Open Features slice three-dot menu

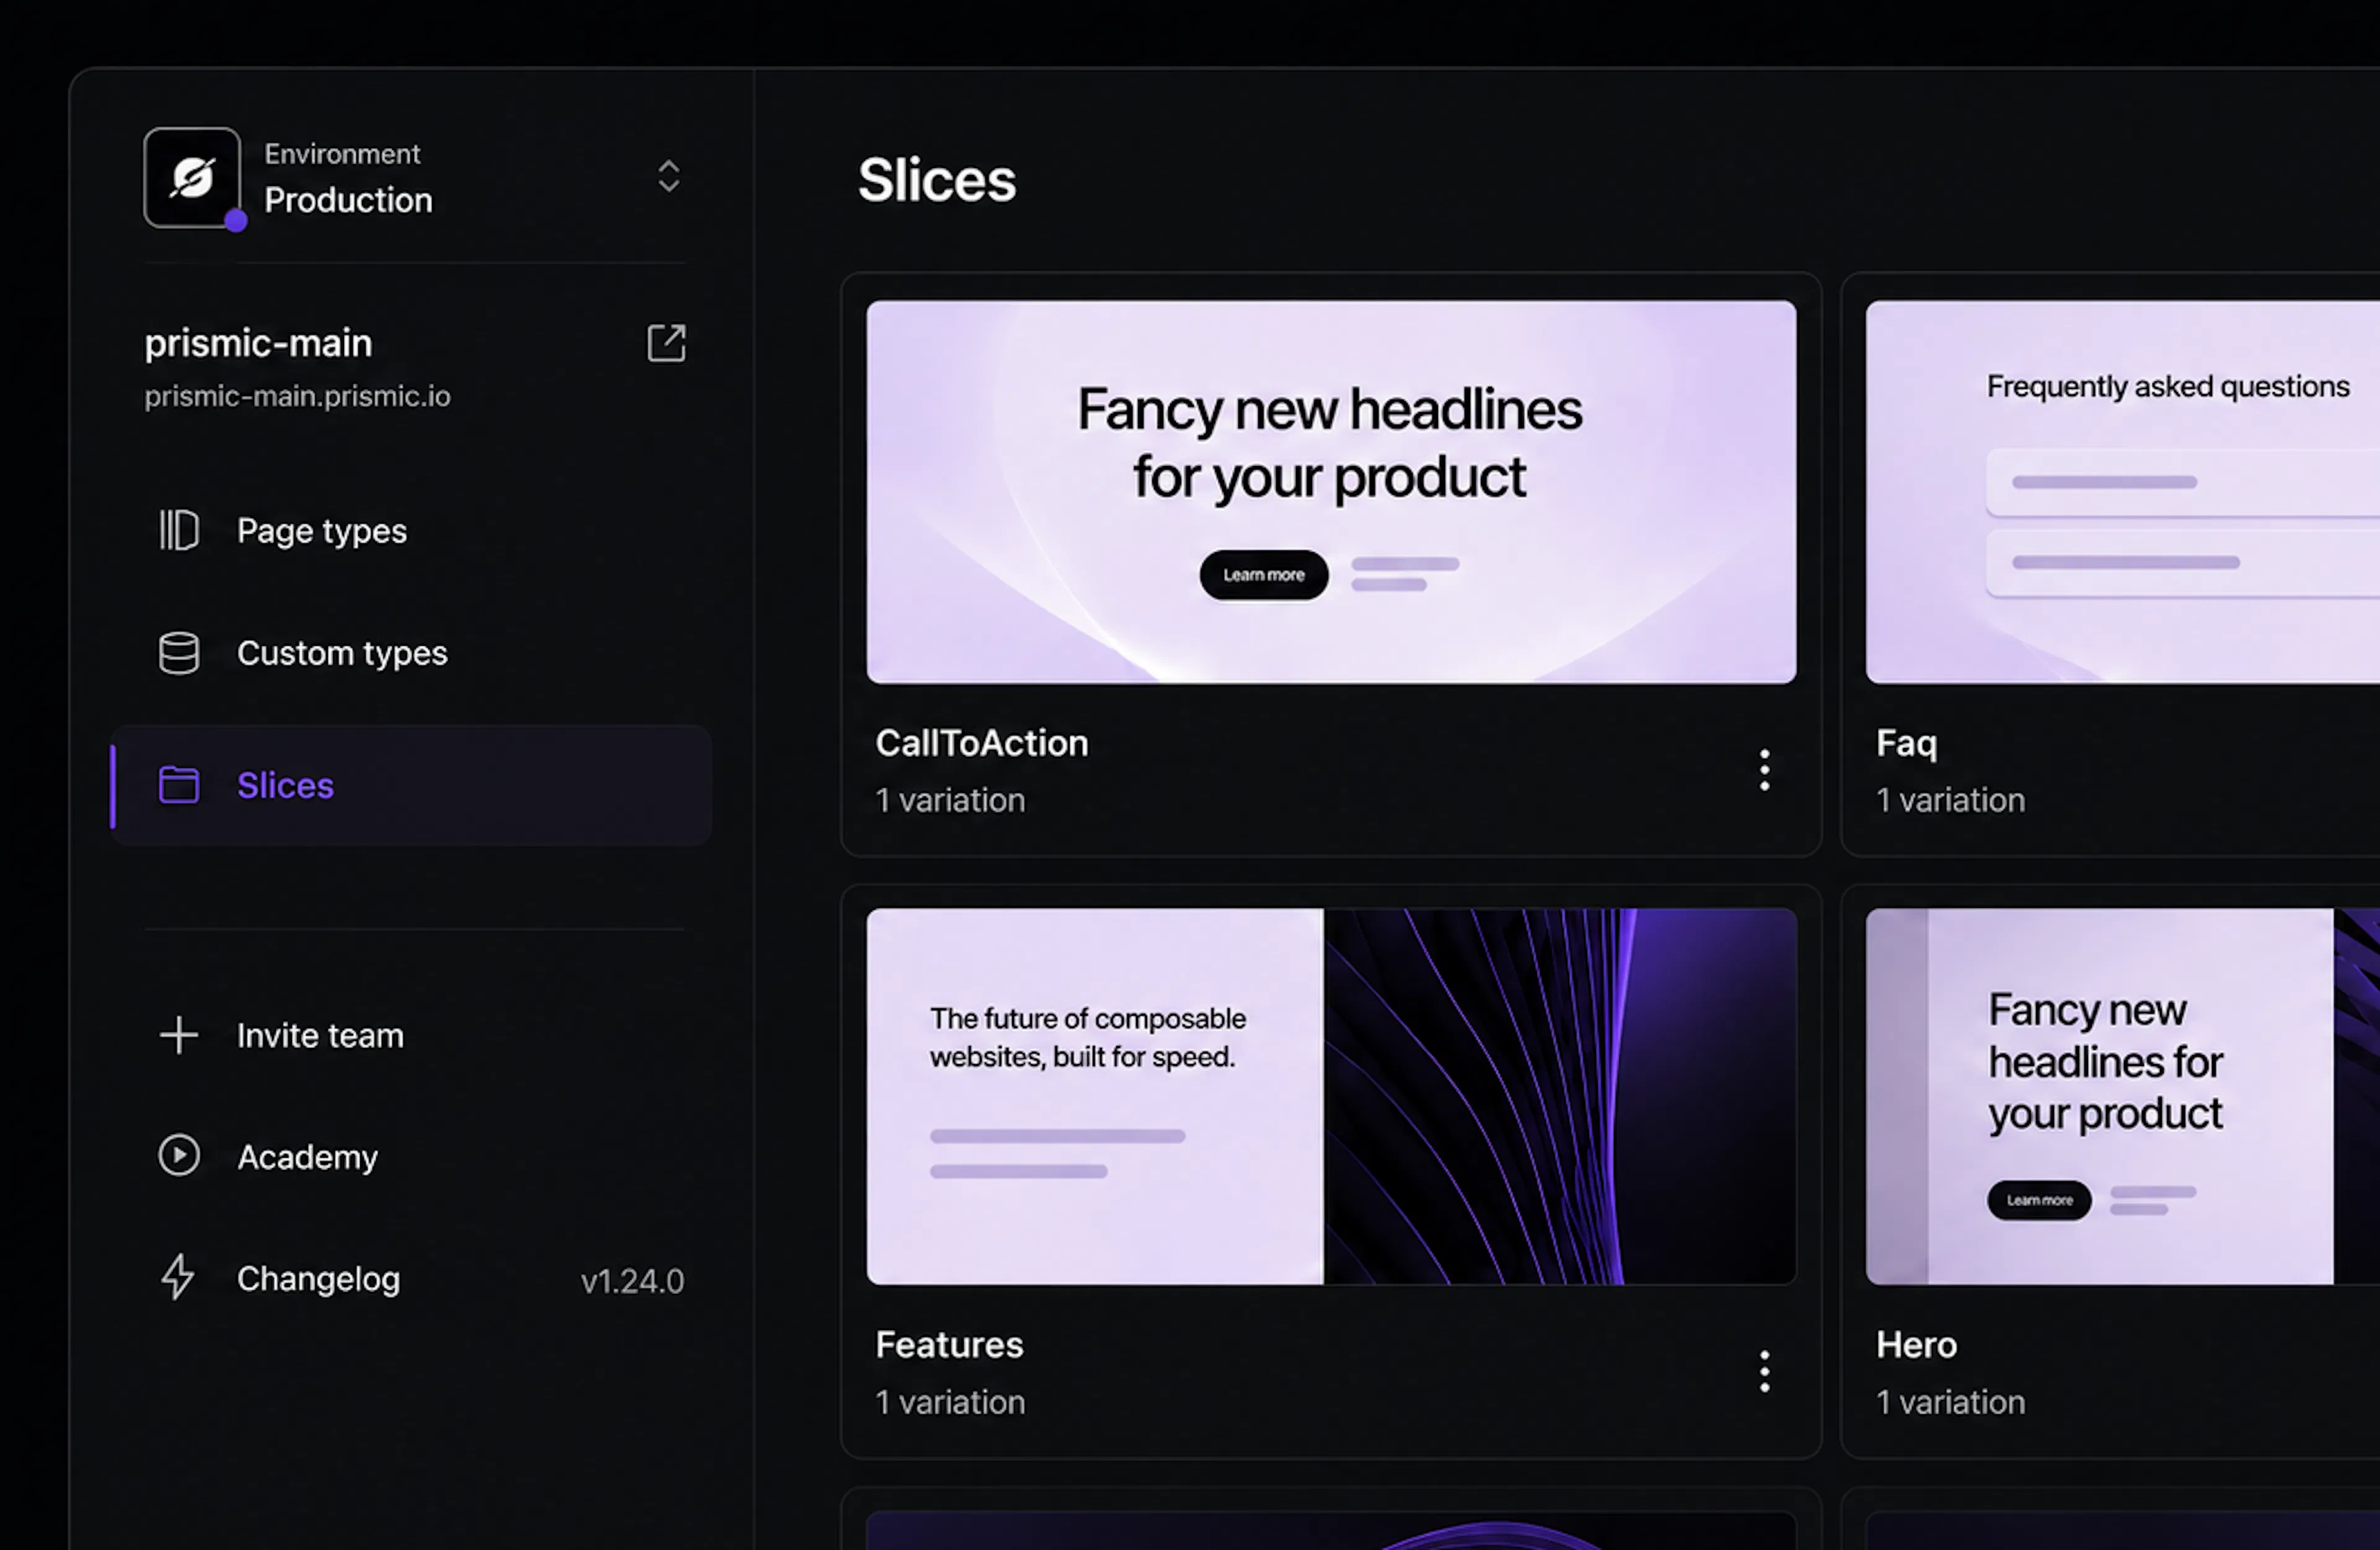(x=1765, y=1371)
